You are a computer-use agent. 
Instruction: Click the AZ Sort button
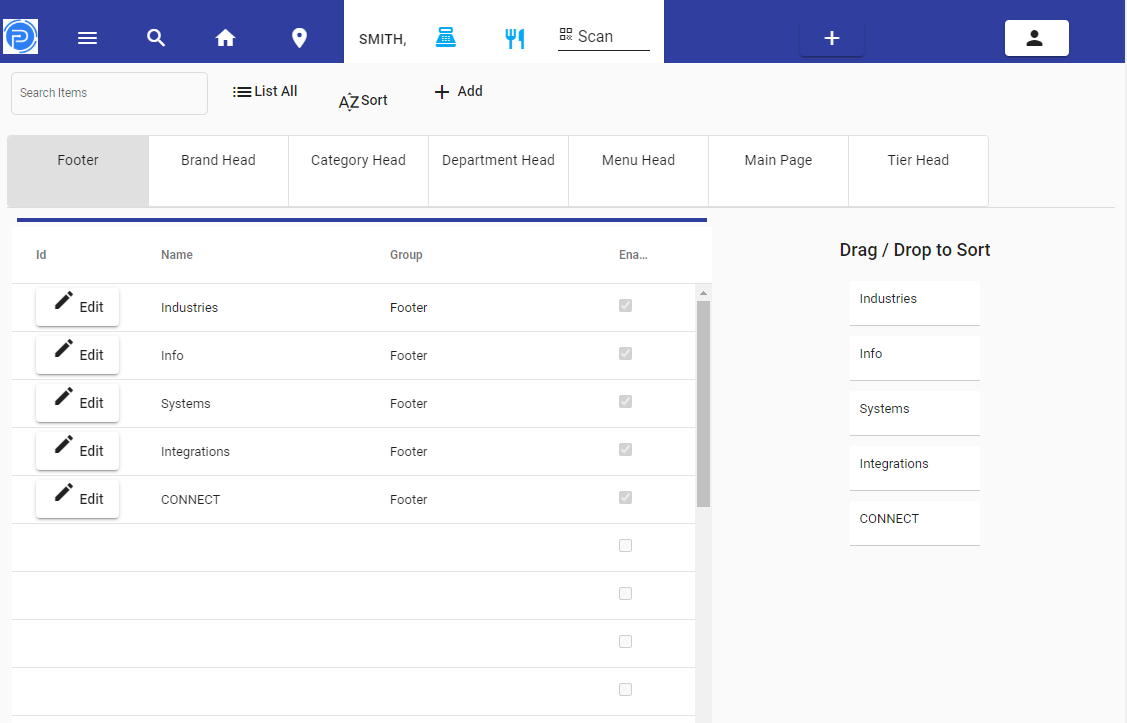(x=363, y=101)
